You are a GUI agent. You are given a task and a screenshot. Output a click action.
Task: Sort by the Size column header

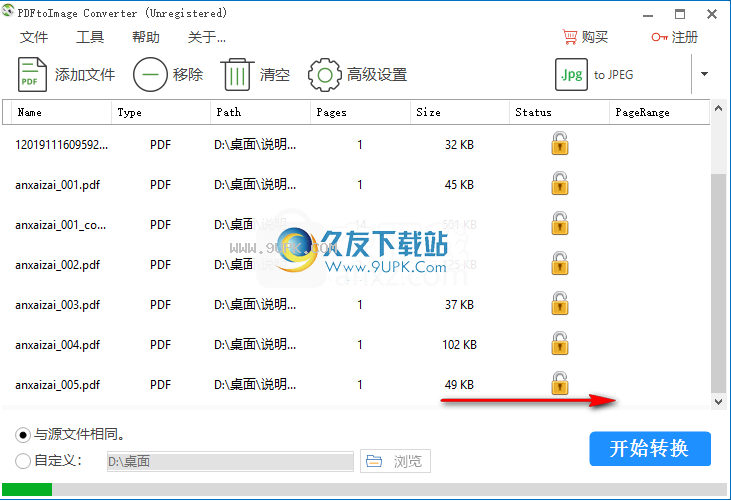click(x=460, y=112)
